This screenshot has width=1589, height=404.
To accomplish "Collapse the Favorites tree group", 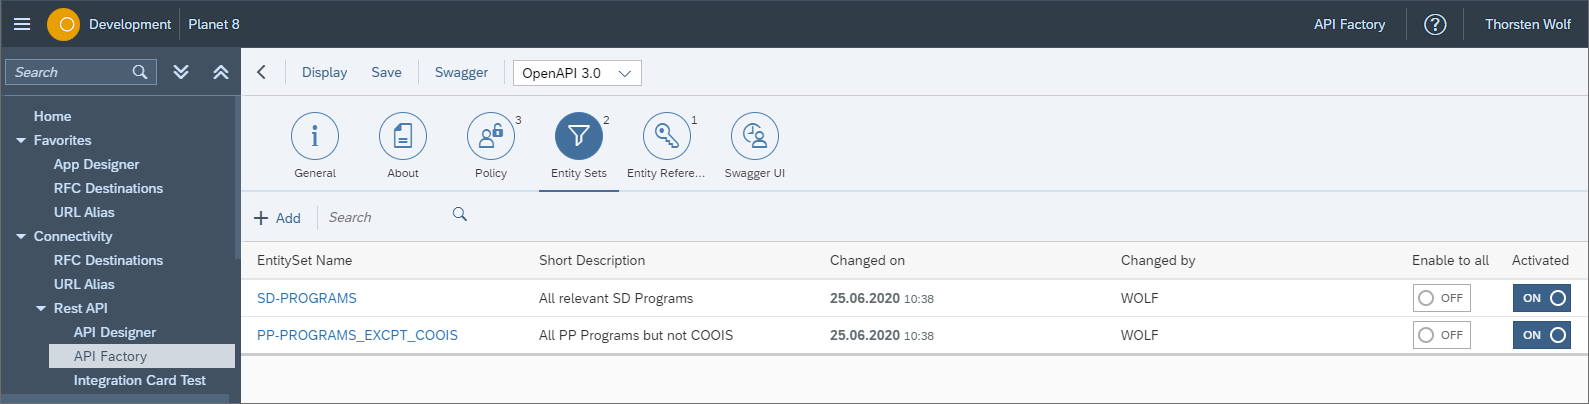I will coord(21,141).
